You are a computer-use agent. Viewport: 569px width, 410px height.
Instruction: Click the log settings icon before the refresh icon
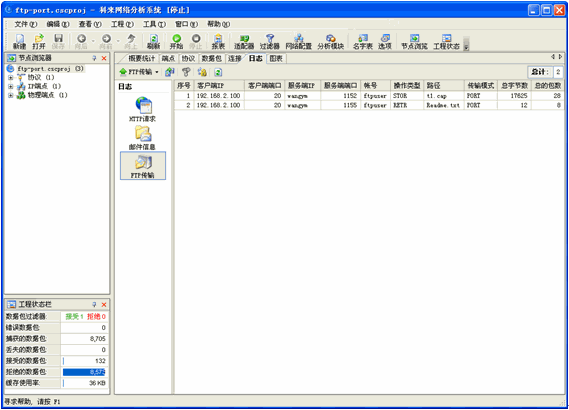(x=202, y=72)
